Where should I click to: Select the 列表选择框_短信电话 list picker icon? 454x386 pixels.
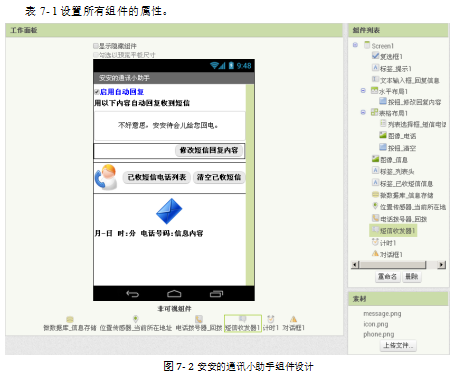pyautogui.click(x=383, y=124)
